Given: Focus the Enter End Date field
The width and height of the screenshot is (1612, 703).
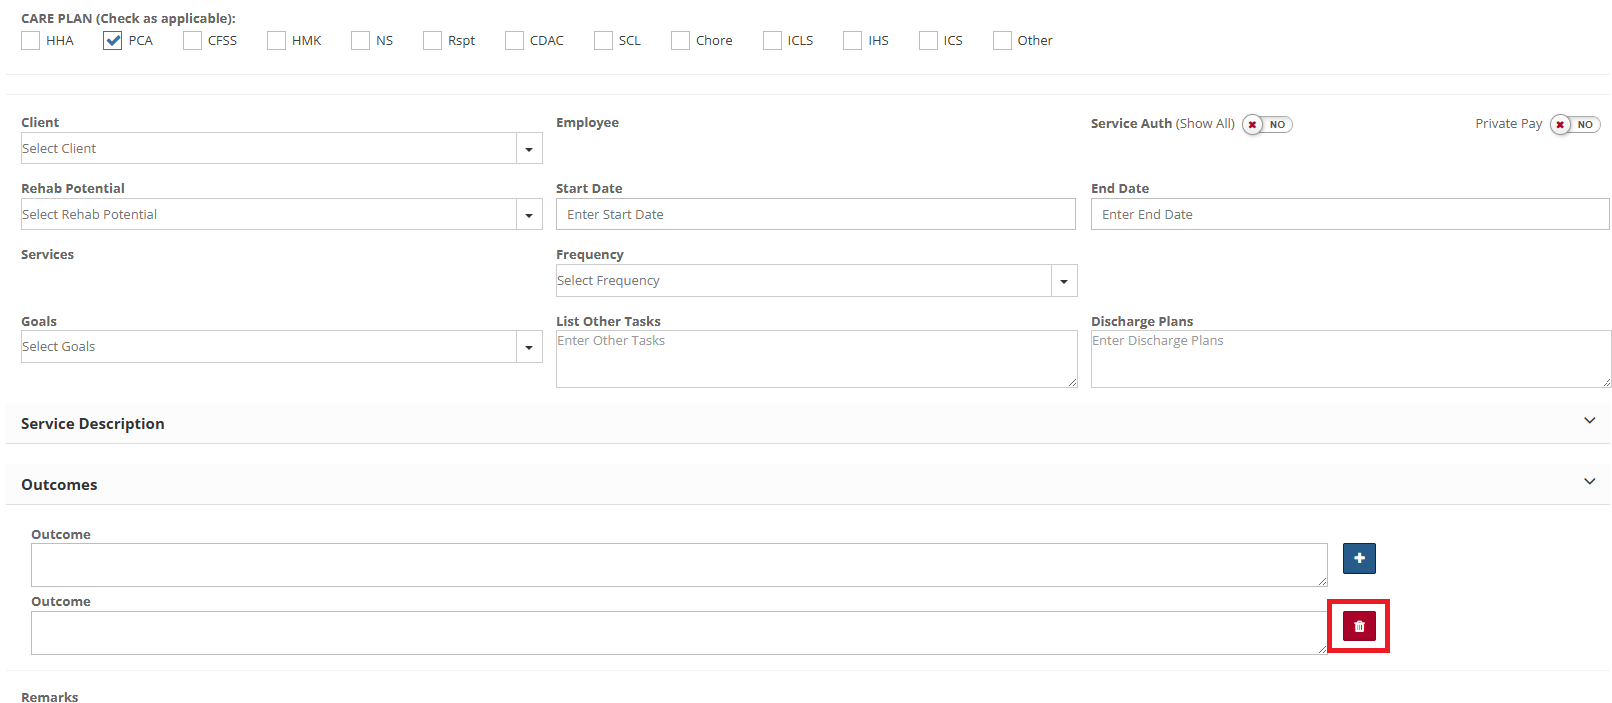Looking at the screenshot, I should click(1350, 214).
